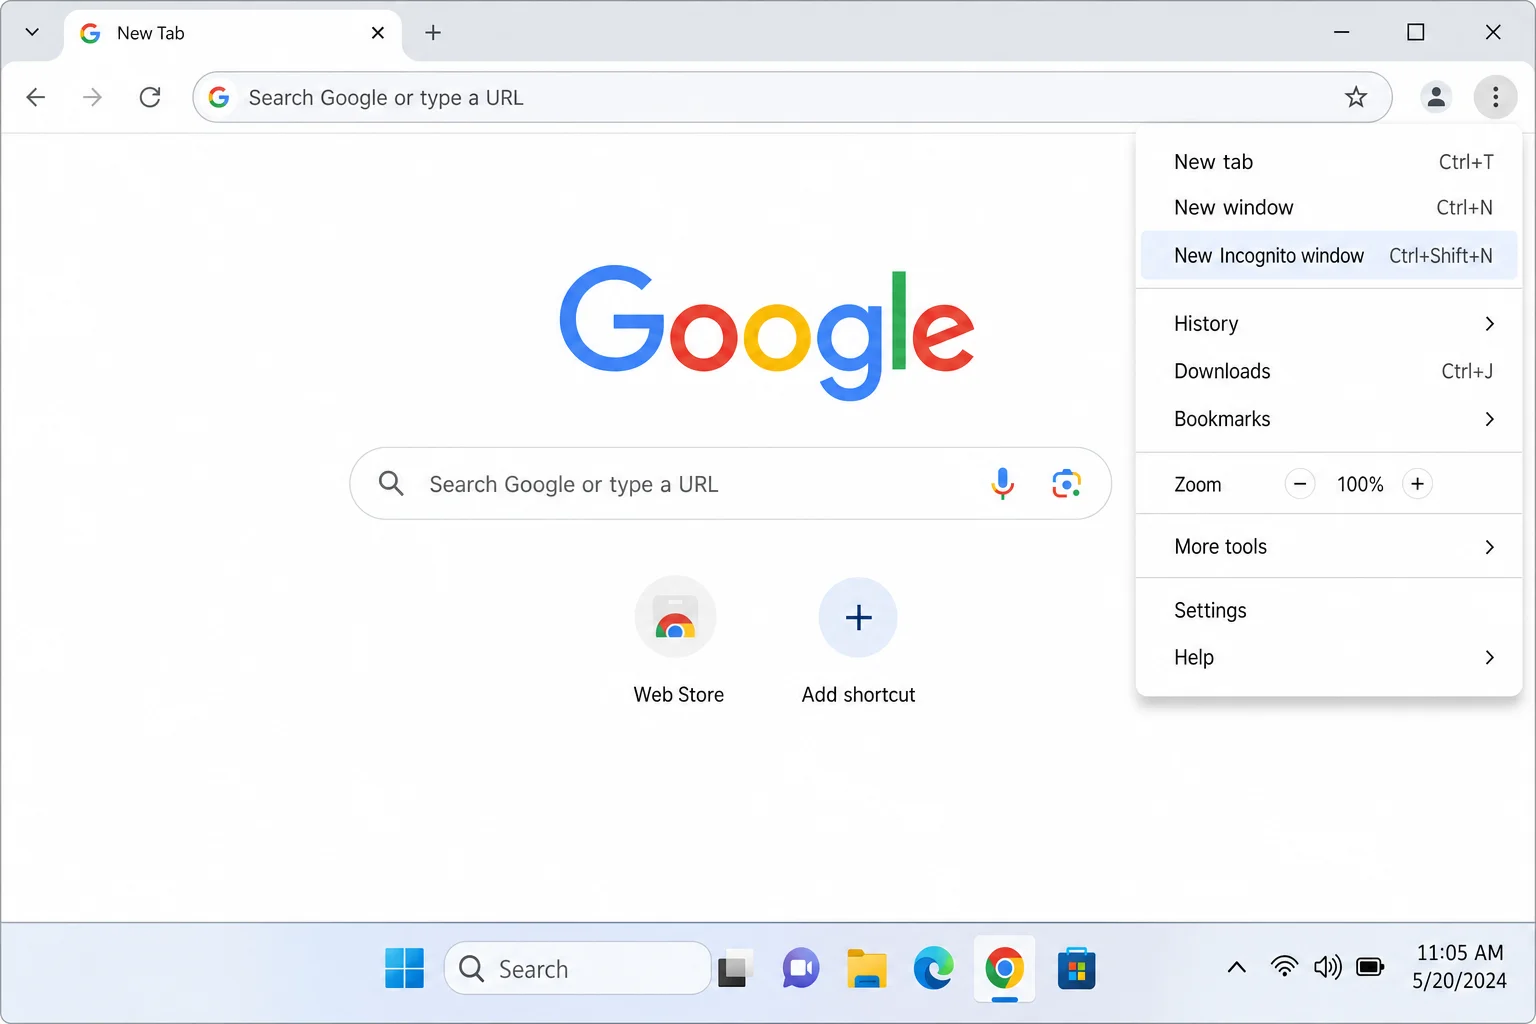Open a new tab with plus button
Screen dimensions: 1536x1024
(433, 33)
